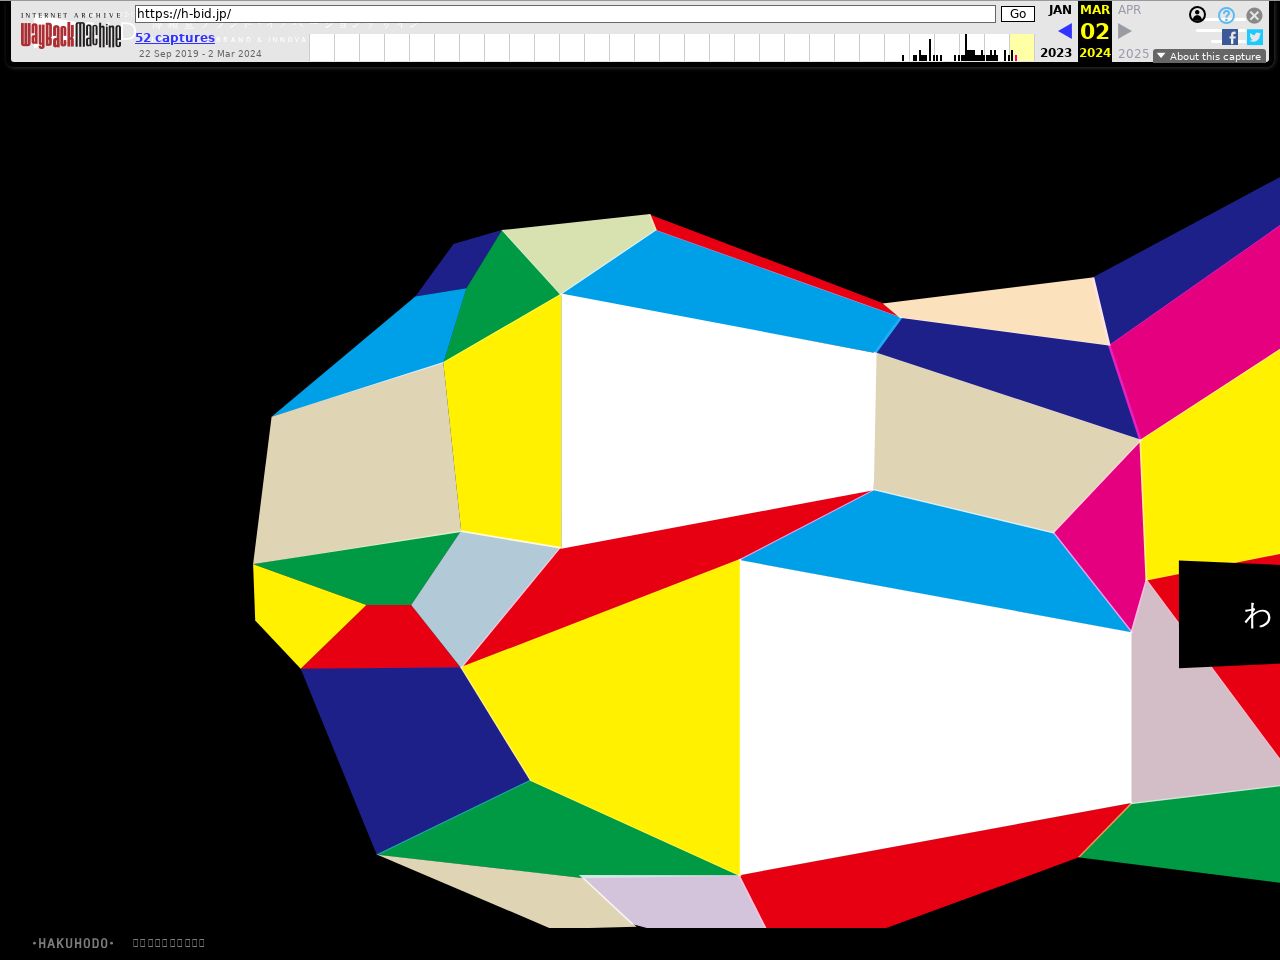
Task: Click the greyed APR month label
Action: click(x=1129, y=10)
